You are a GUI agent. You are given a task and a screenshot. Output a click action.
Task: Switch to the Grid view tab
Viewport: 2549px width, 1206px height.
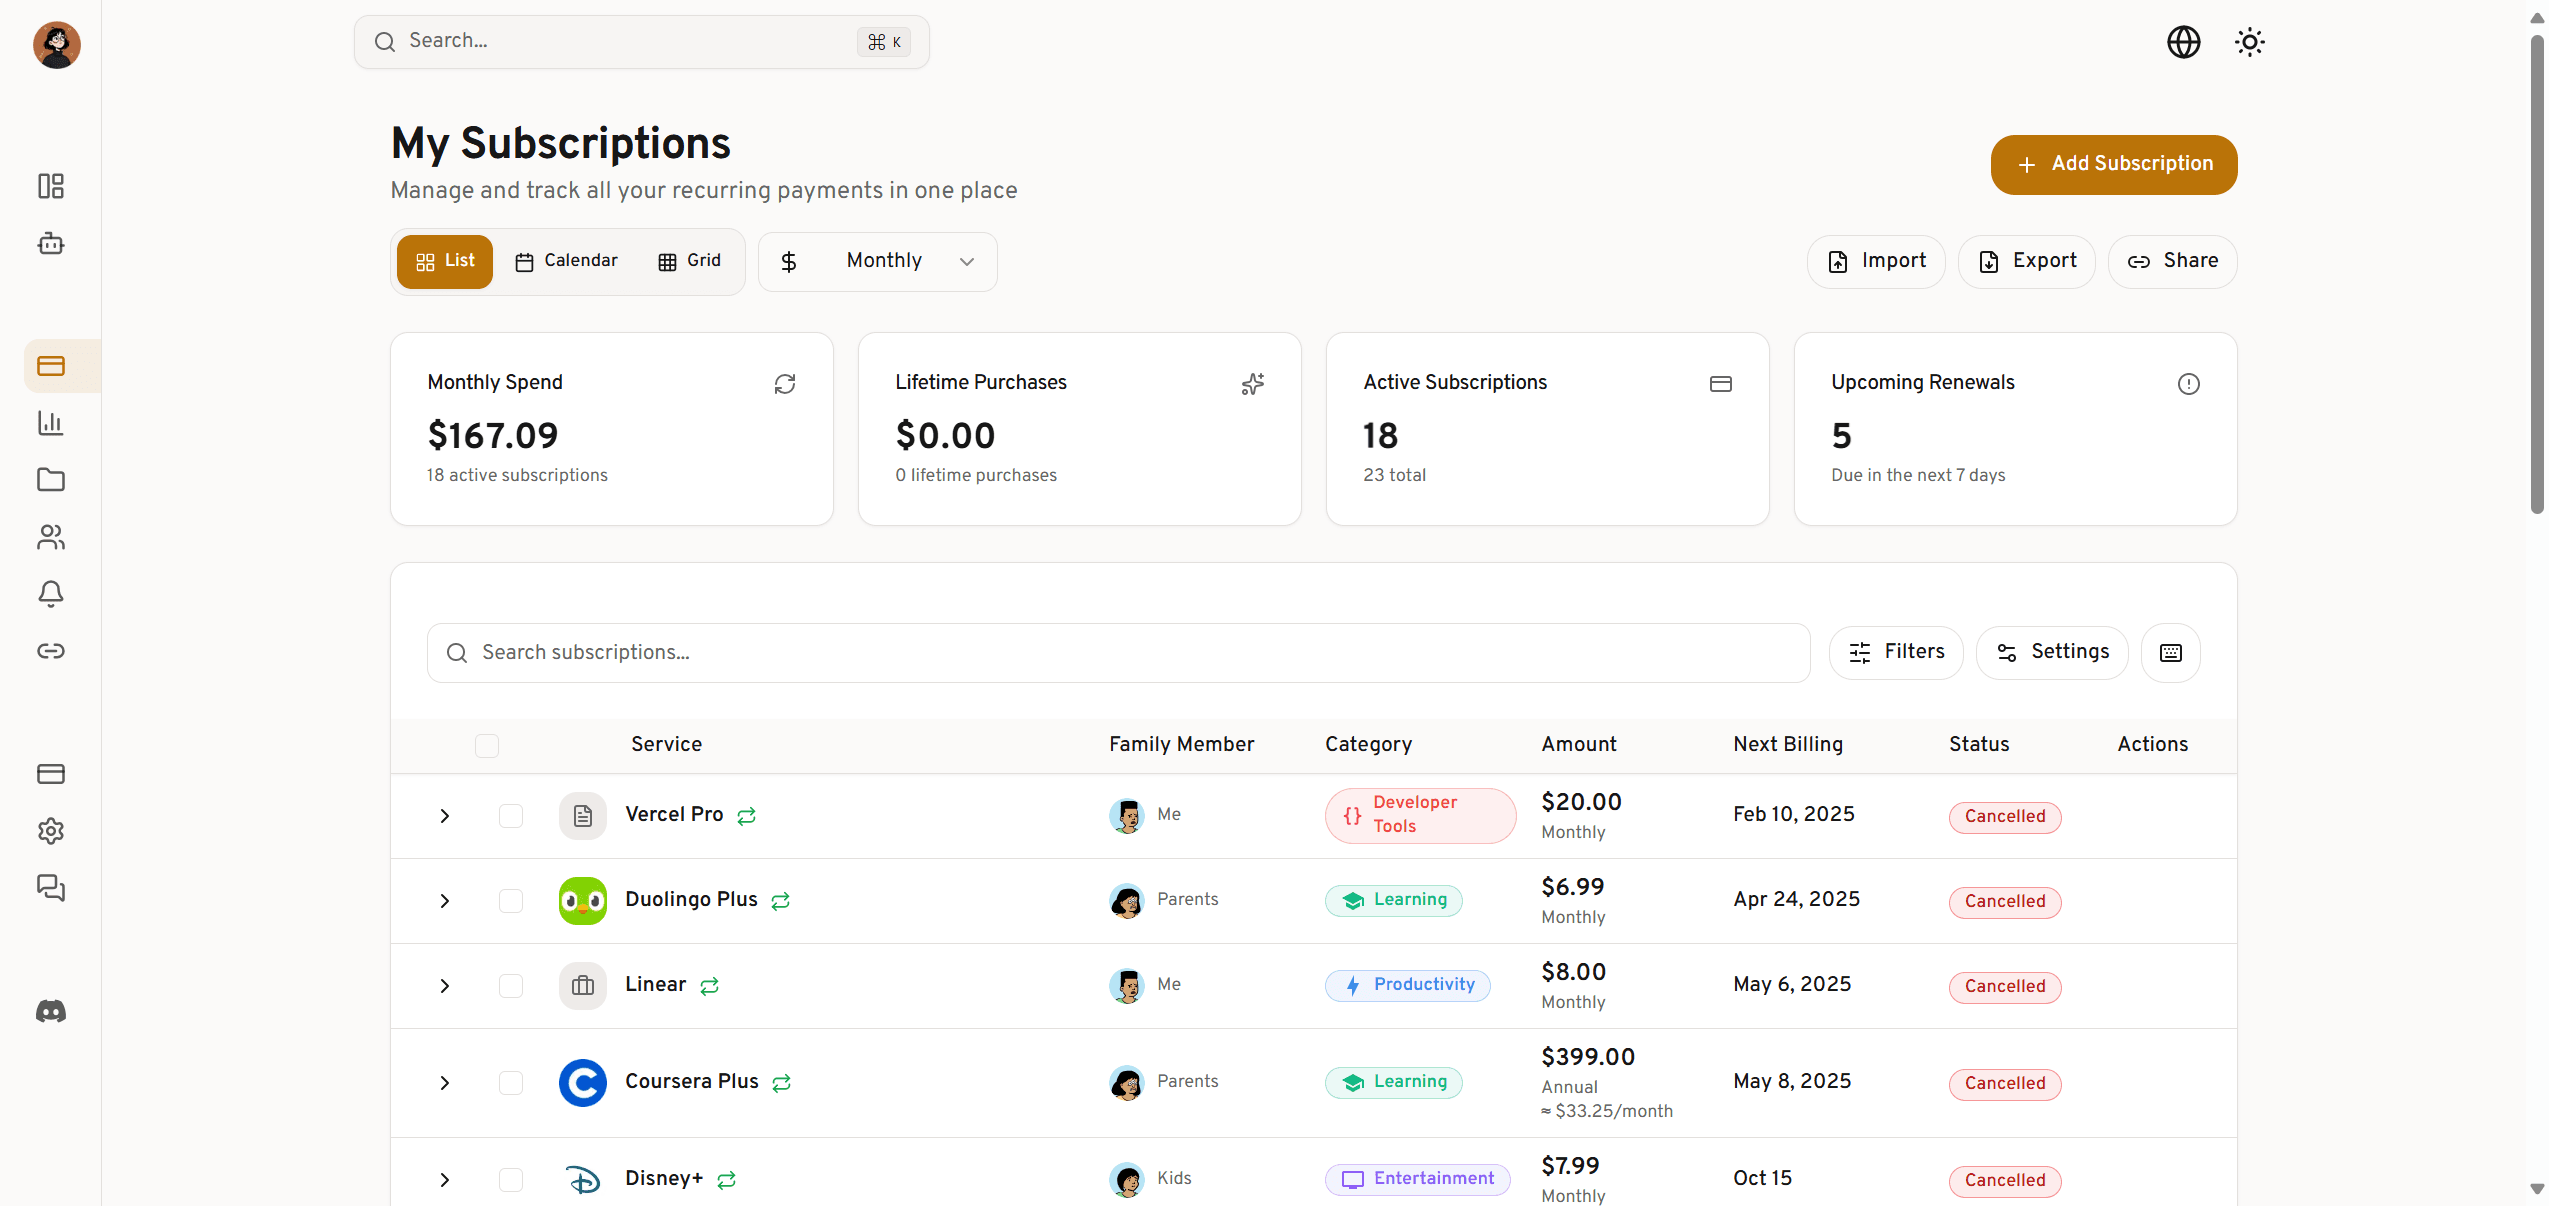690,260
